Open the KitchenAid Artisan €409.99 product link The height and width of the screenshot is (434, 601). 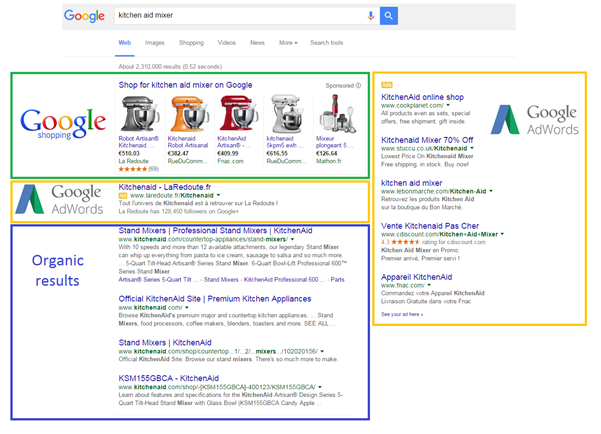pos(234,142)
